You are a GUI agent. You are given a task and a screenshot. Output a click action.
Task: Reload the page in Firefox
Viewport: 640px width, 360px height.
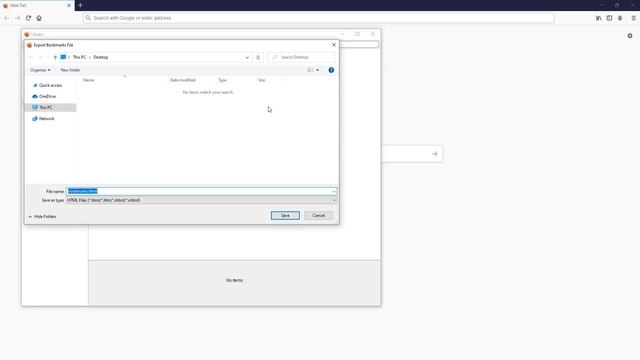(28, 18)
